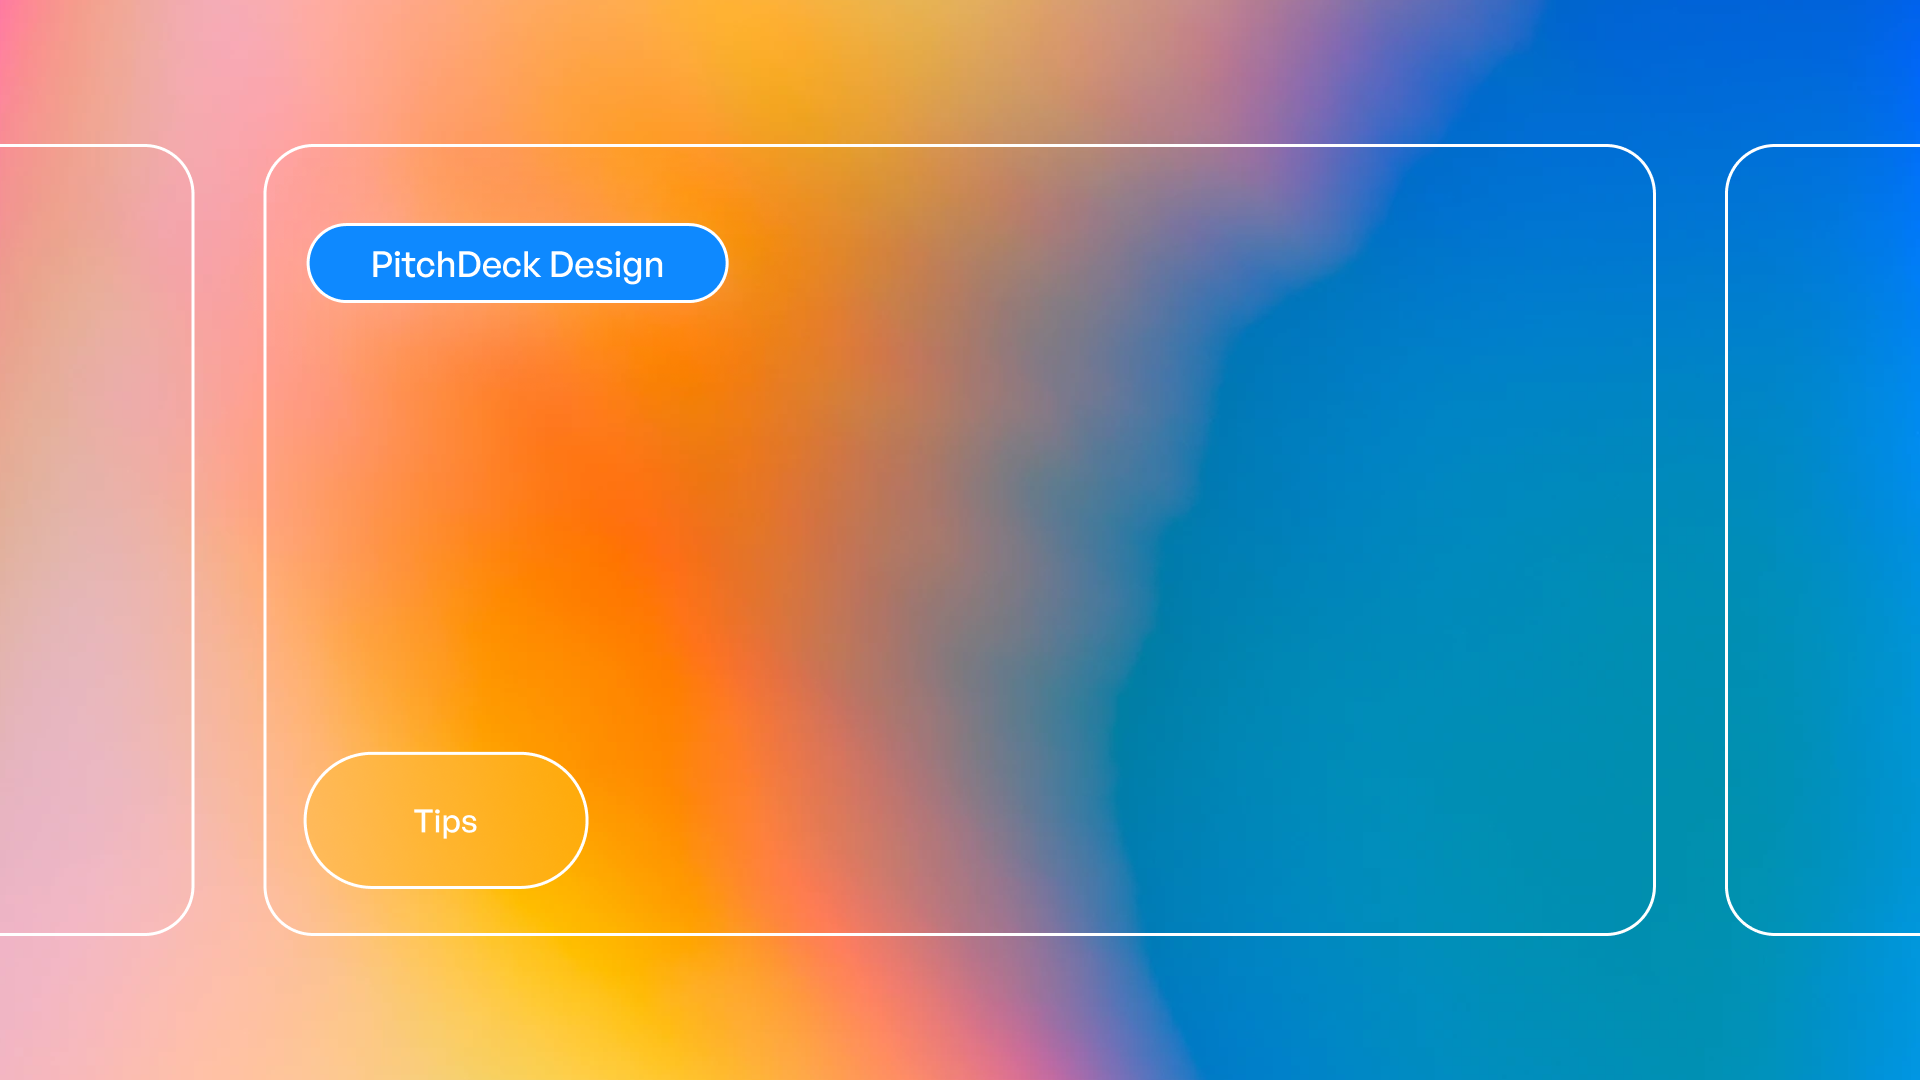Click the gradient background below center card
The image size is (1920, 1080).
[x=960, y=1010]
